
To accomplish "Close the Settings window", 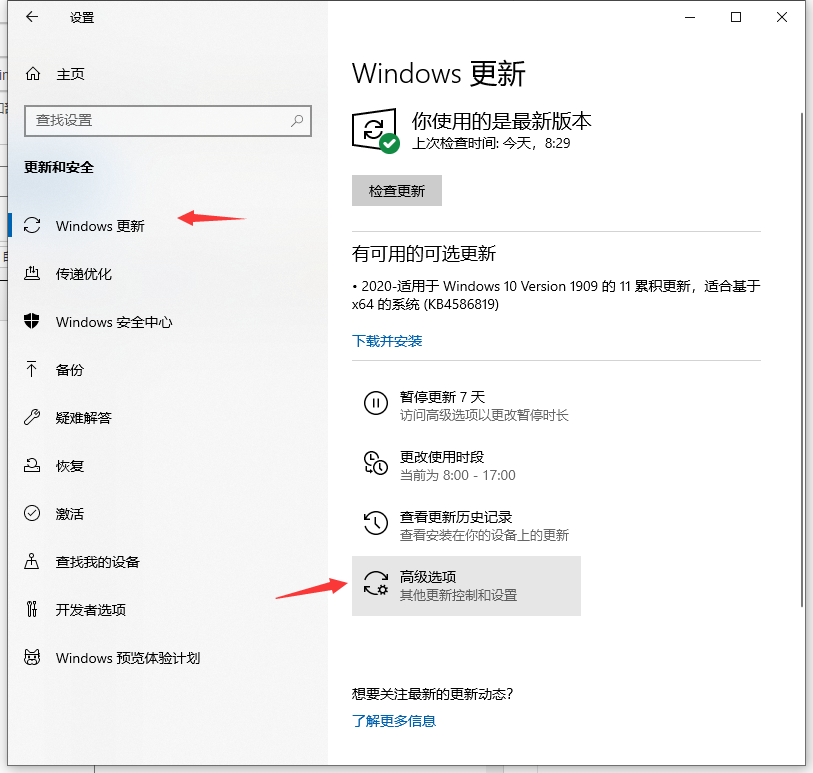I will (782, 17).
